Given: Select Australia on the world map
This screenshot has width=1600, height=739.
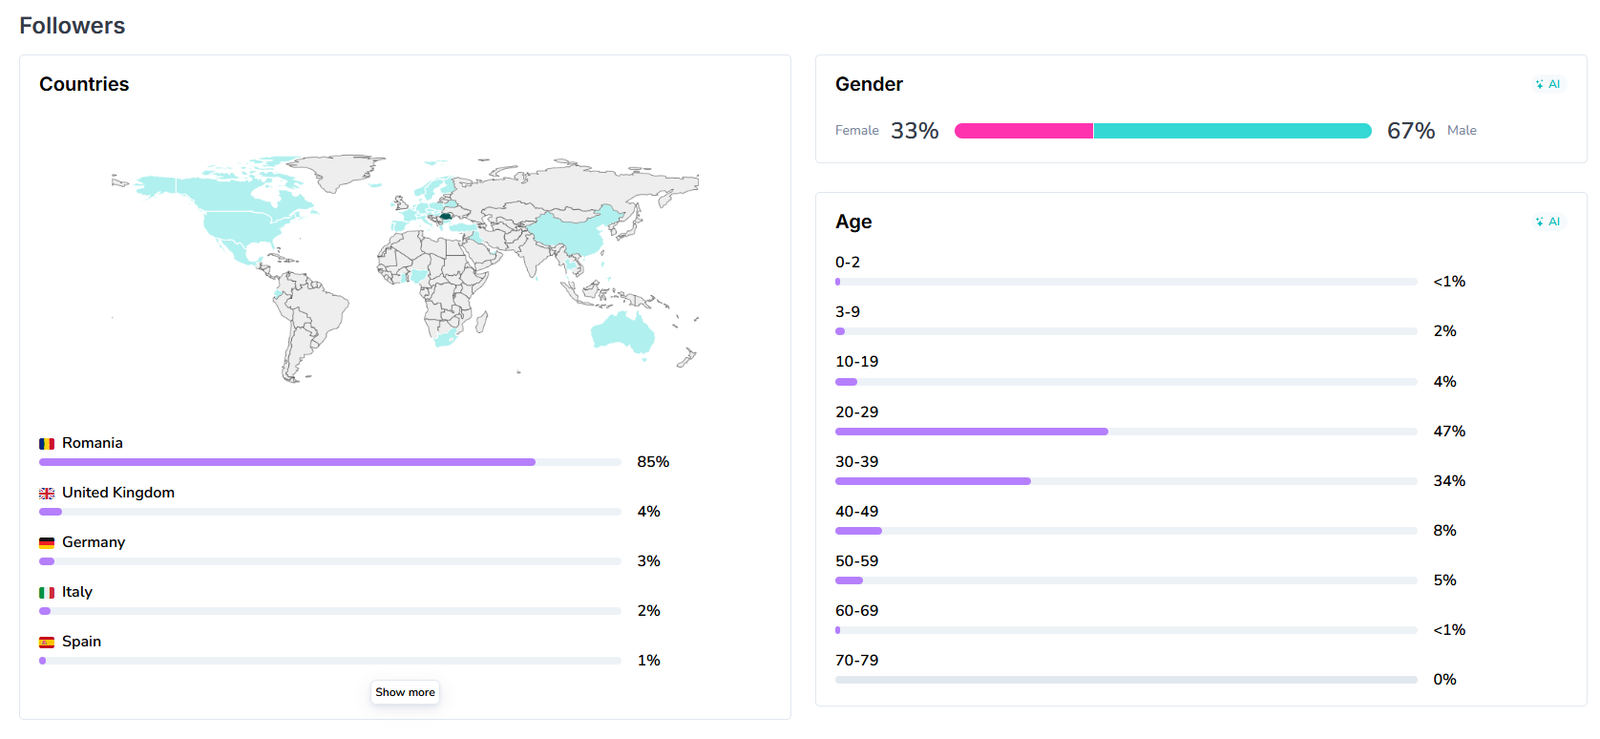Looking at the screenshot, I should point(624,331).
